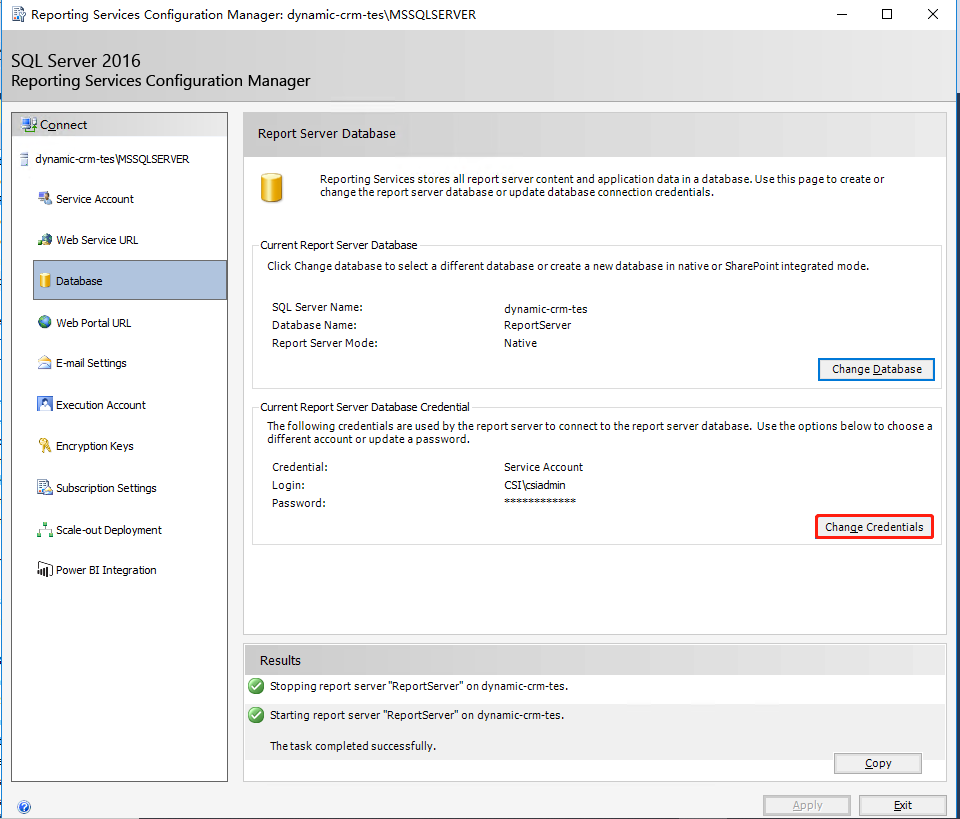Screen dimensions: 960x819
Task: Select the Database page in sidebar
Action: click(x=130, y=280)
